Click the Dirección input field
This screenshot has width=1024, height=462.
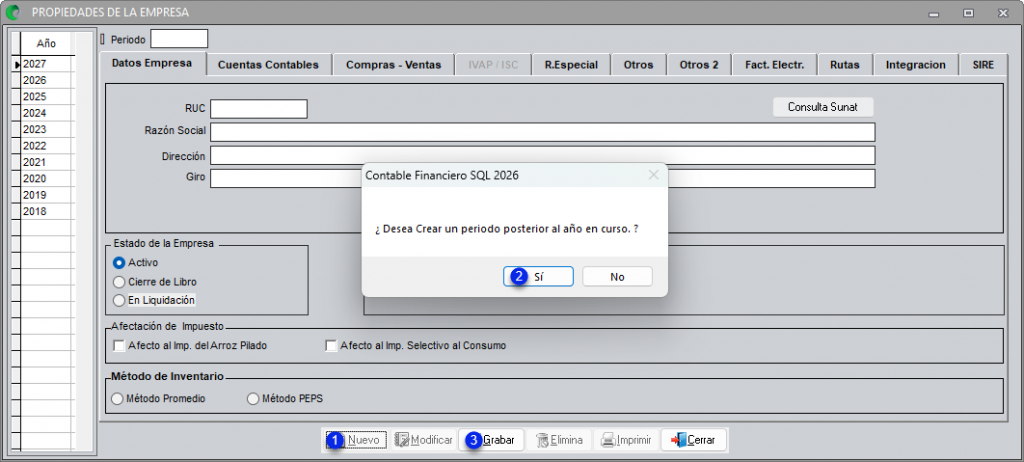click(542, 156)
